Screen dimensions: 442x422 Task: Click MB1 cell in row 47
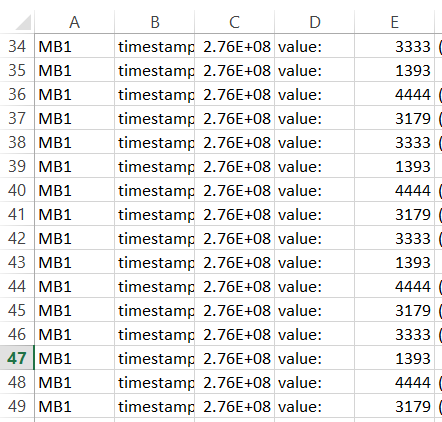click(74, 358)
